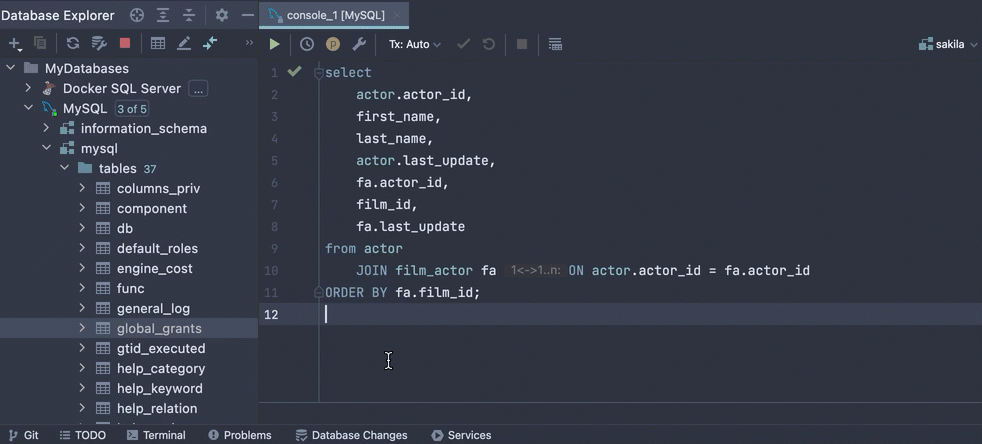Open Database Explorer settings gear
Viewport: 982px width, 444px height.
coord(222,15)
